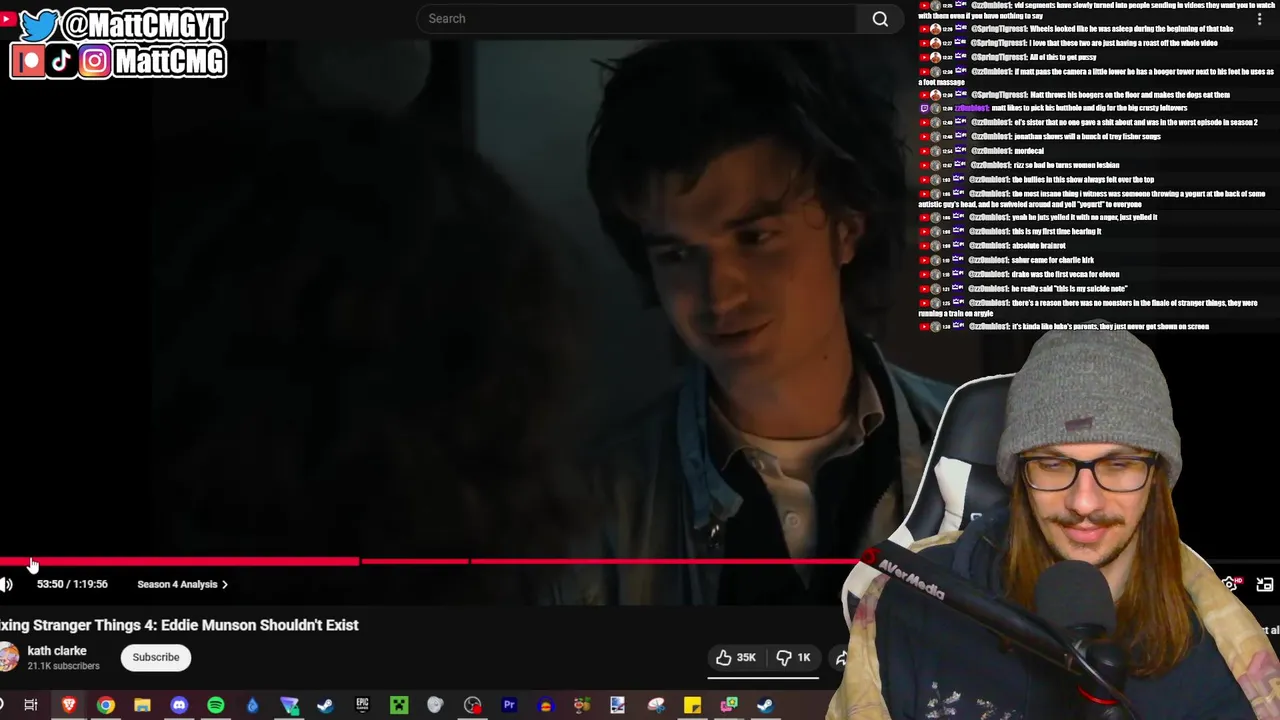
Task: Click the 53:50 / 1:19:56 time display
Action: (x=72, y=584)
